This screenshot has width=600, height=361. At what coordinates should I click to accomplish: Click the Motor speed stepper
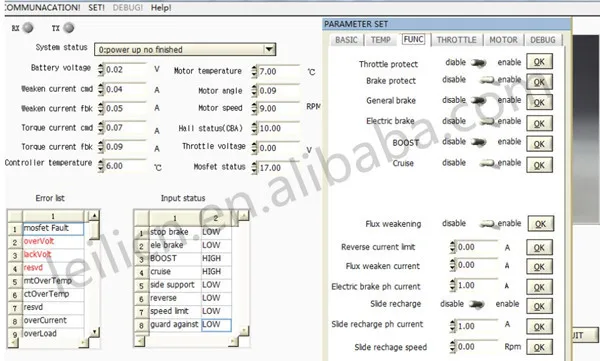254,108
